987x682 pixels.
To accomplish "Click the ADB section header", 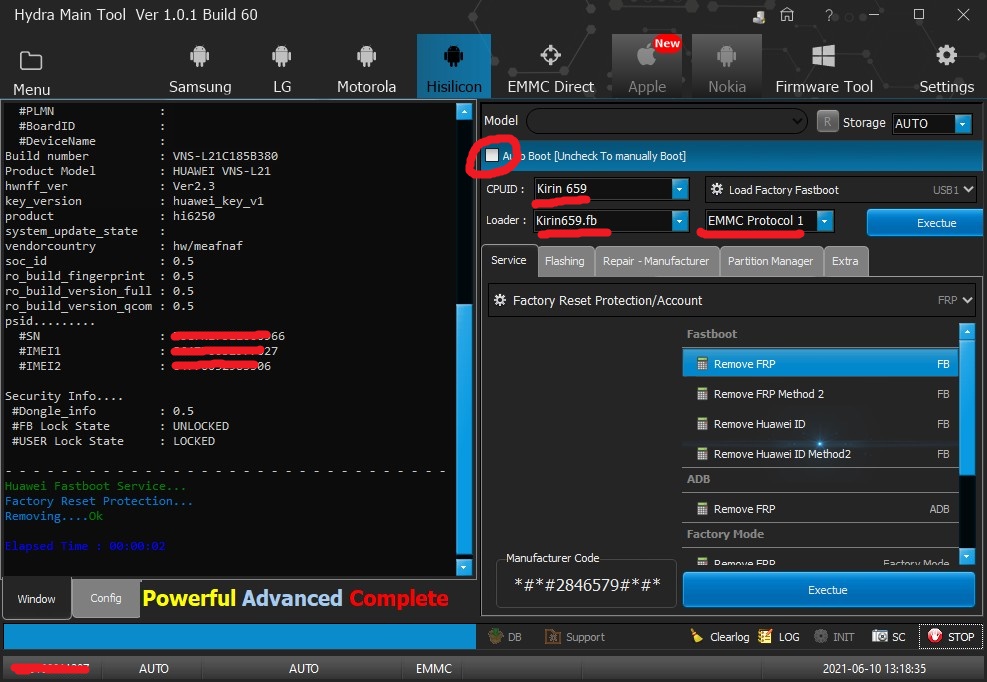I will [699, 479].
